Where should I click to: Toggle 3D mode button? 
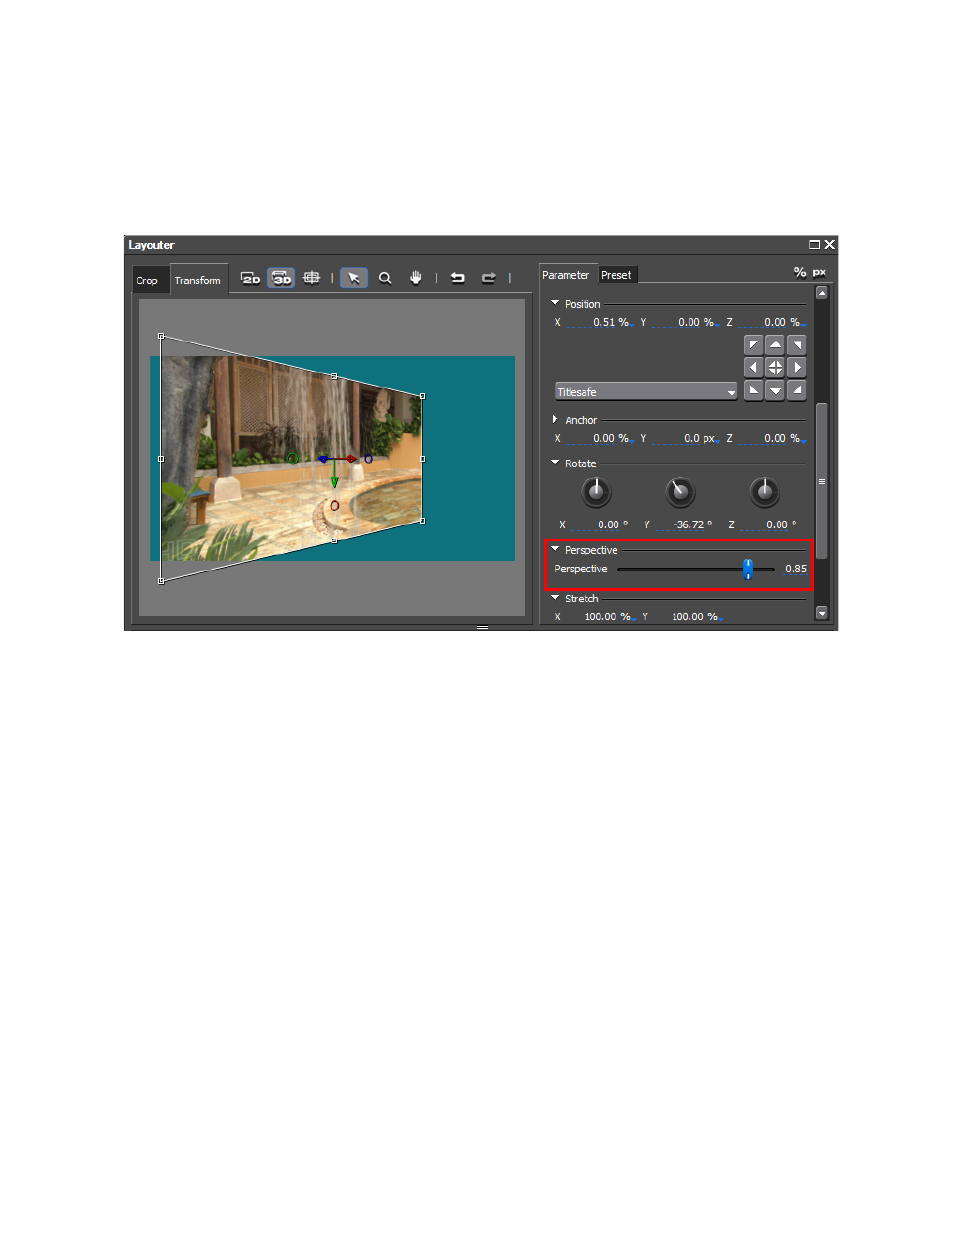282,279
